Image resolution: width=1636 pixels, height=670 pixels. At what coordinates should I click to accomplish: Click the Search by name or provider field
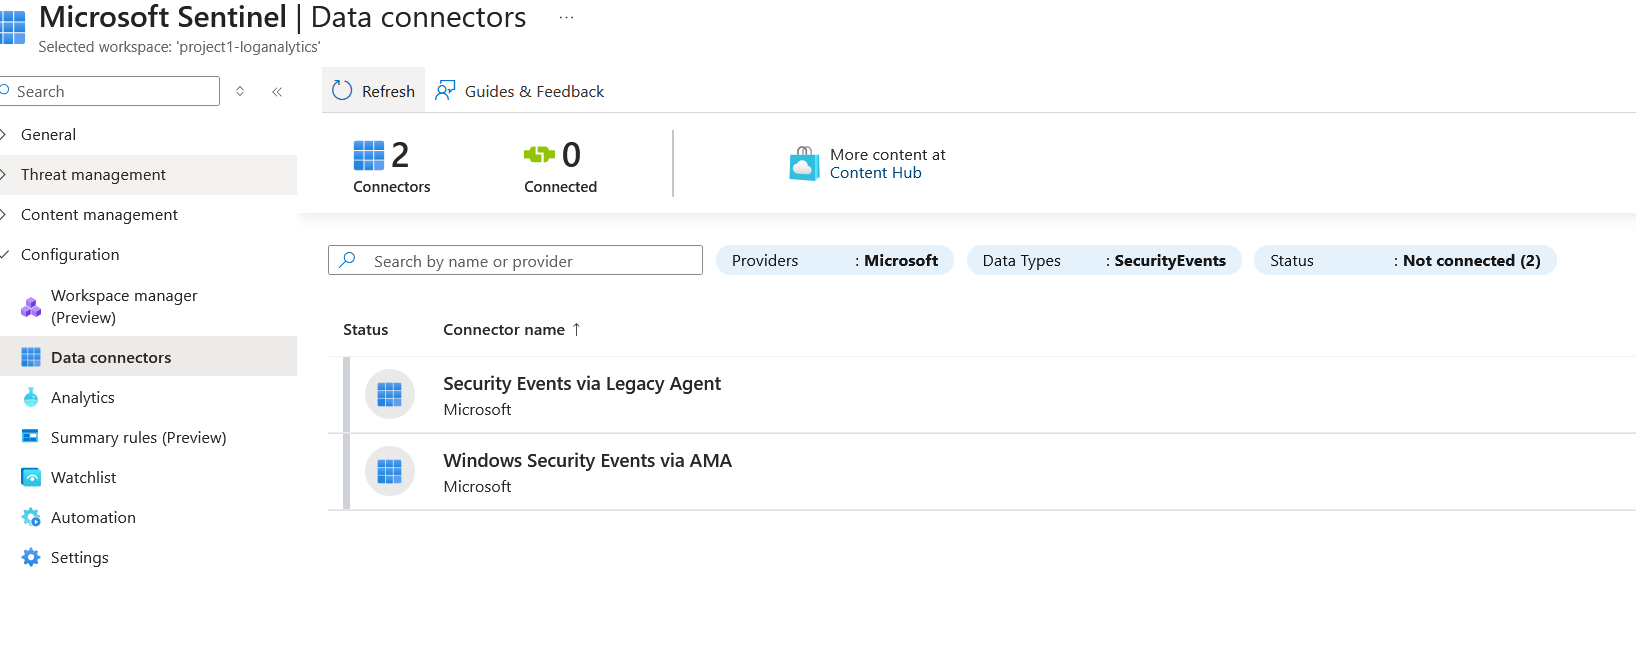(515, 260)
